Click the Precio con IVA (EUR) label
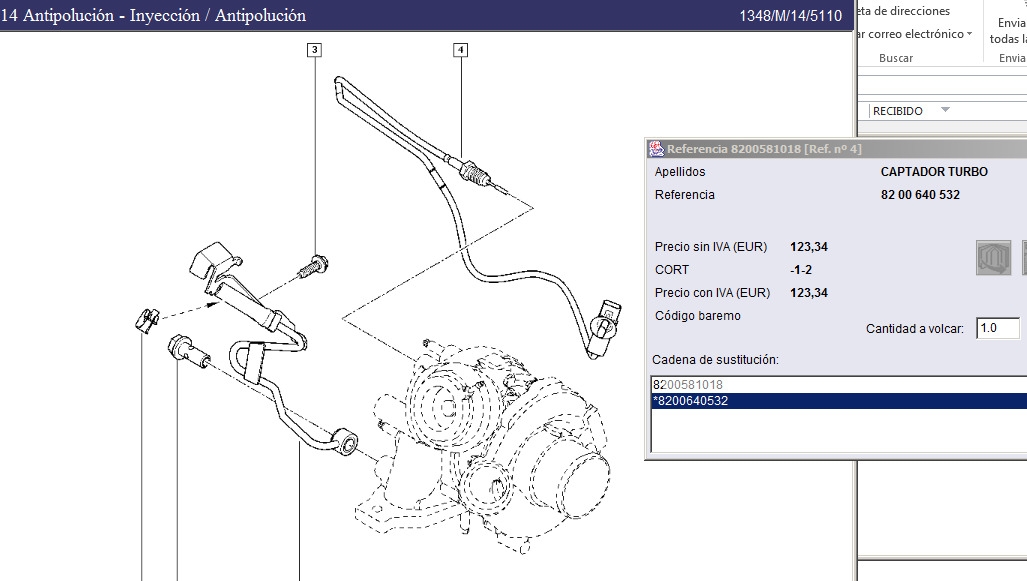 click(x=713, y=293)
